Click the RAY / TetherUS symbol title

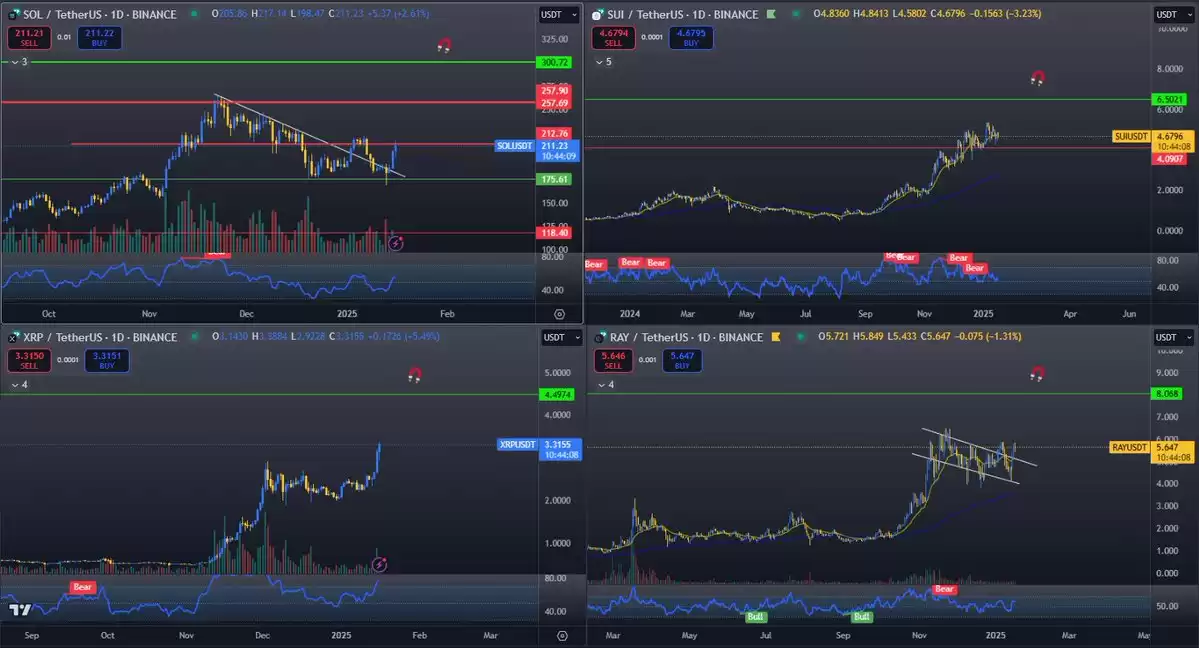pyautogui.click(x=687, y=337)
